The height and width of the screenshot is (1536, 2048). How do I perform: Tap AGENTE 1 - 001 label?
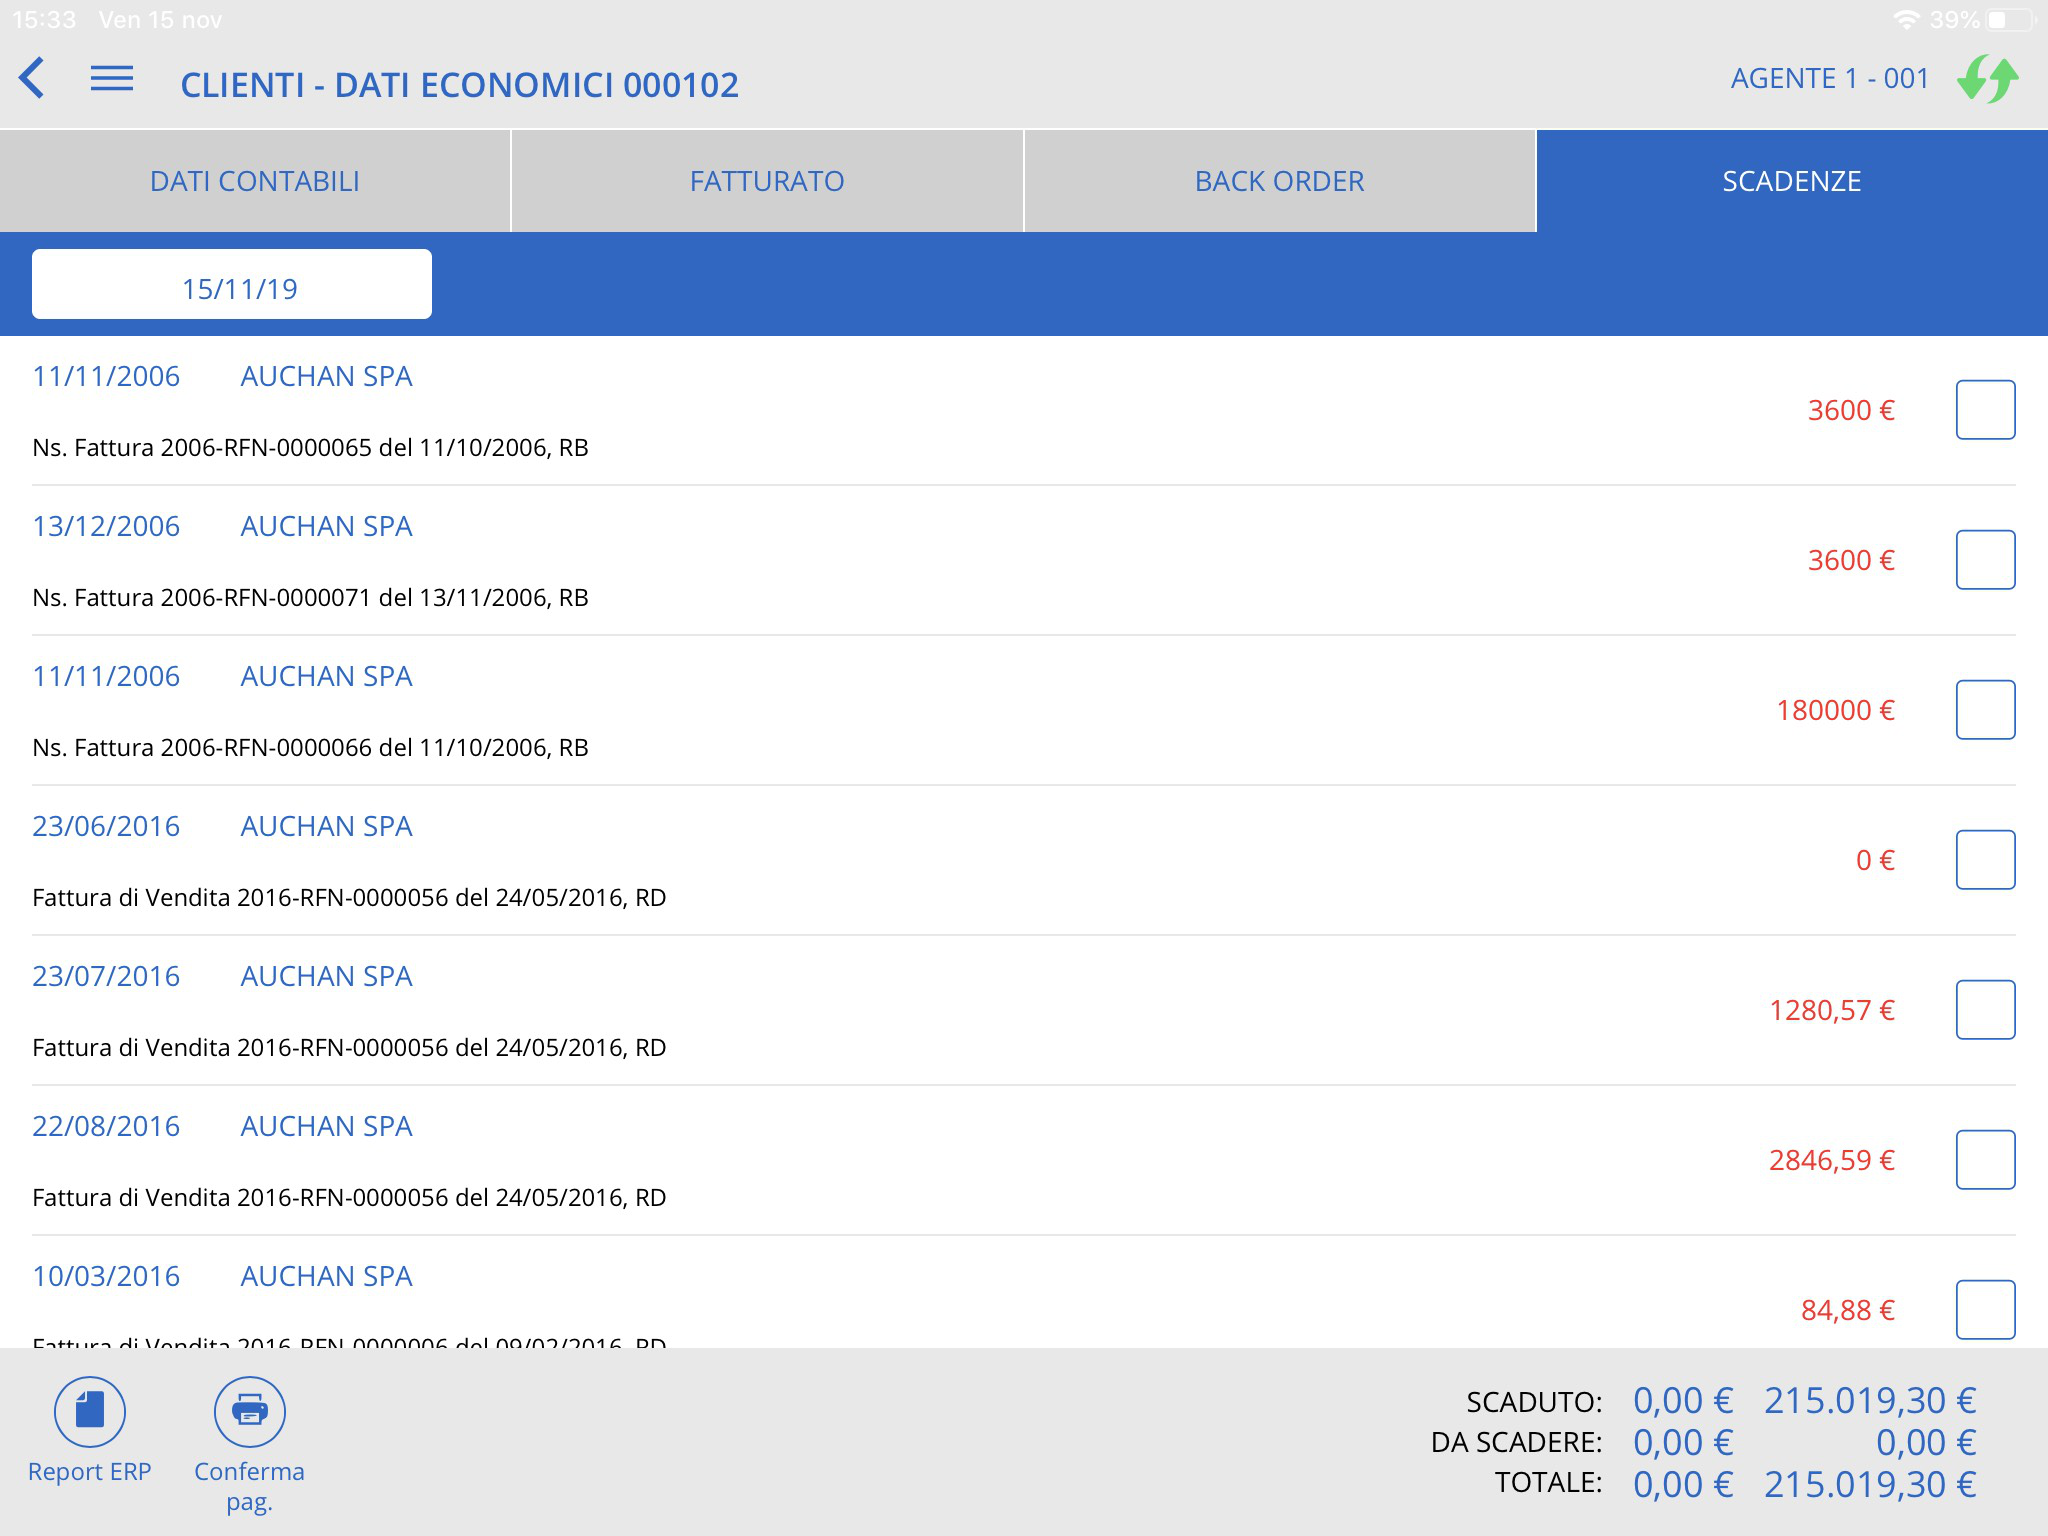(x=1829, y=79)
